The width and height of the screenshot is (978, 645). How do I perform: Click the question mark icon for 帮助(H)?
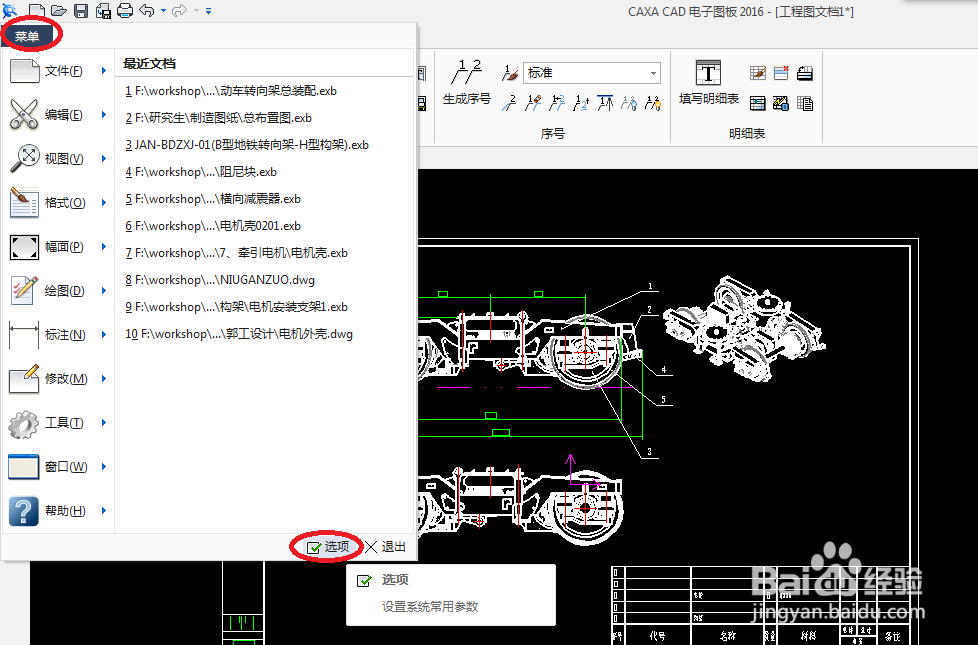[x=24, y=512]
